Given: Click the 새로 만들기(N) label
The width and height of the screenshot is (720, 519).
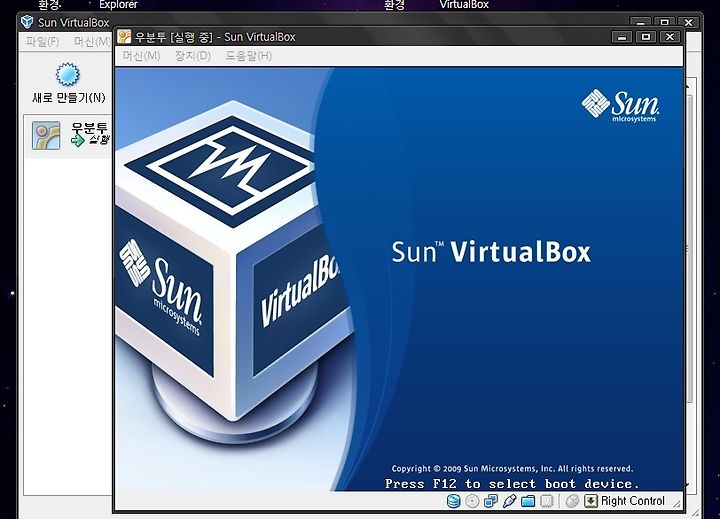Looking at the screenshot, I should point(69,98).
